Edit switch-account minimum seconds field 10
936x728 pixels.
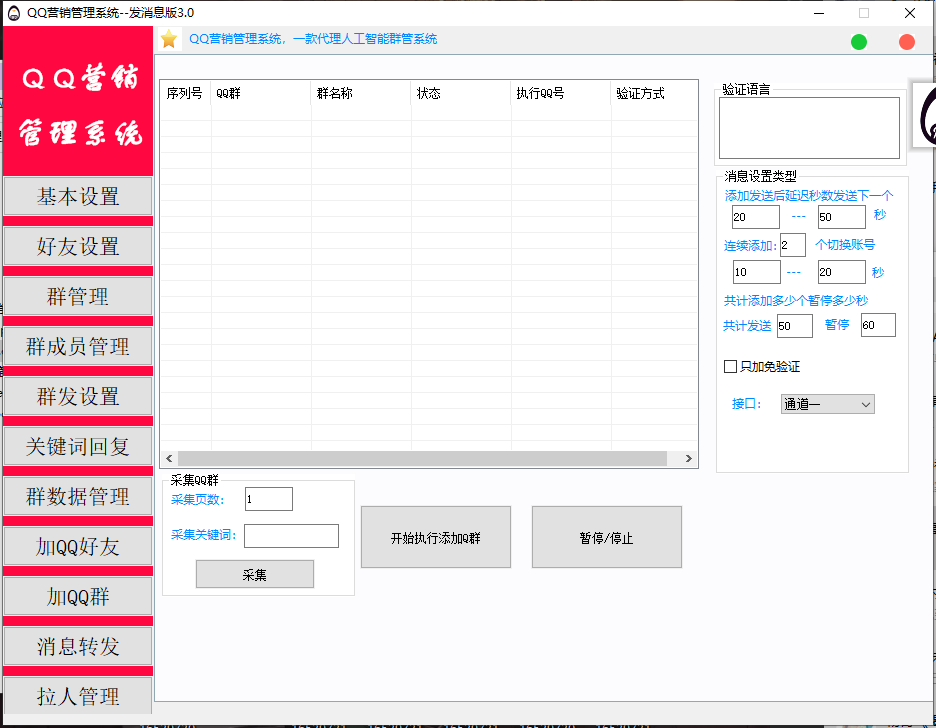pos(756,272)
